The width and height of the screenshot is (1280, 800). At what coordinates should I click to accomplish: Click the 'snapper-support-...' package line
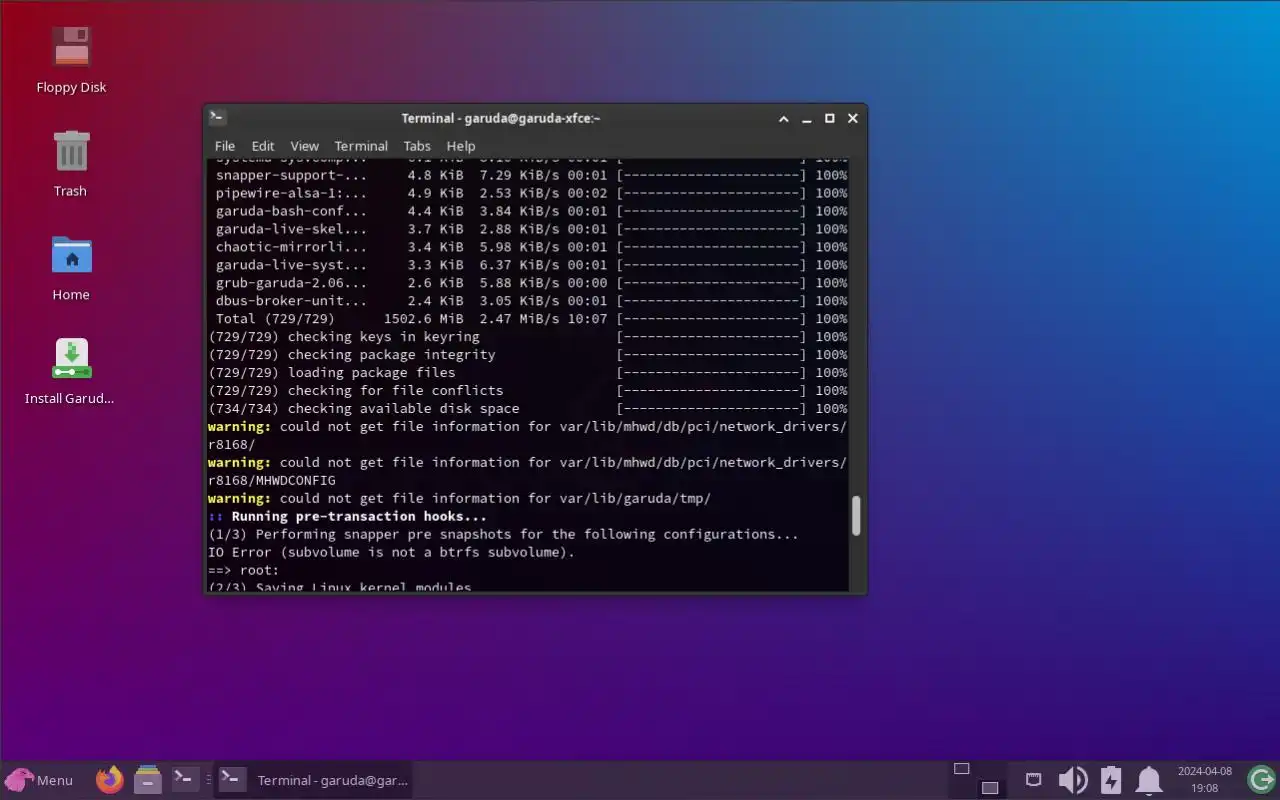tap(527, 175)
